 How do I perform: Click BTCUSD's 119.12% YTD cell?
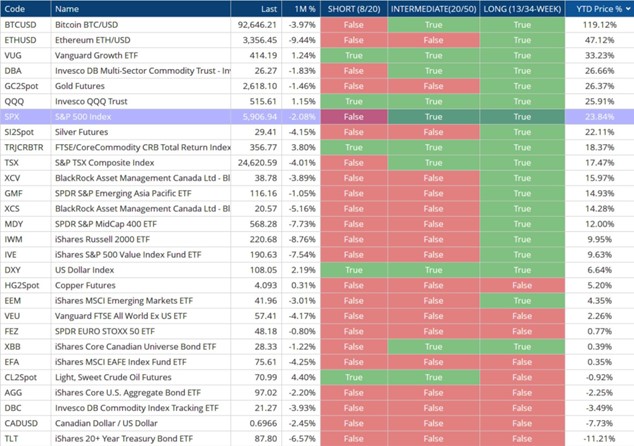(x=599, y=25)
